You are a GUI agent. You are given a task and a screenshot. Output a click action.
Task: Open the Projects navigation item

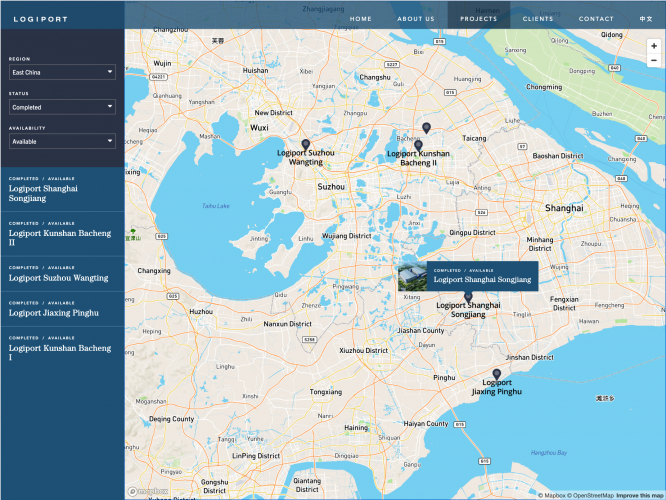[479, 19]
